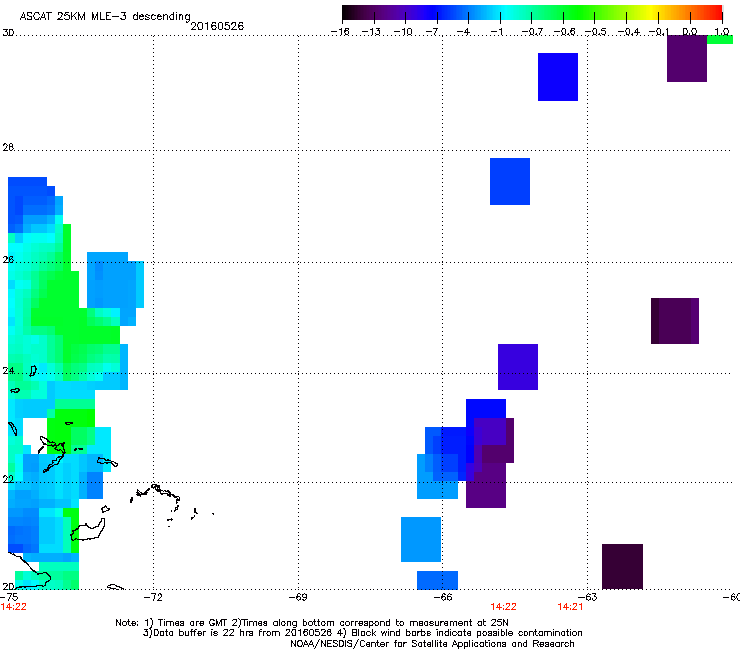This screenshot has width=740, height=650.
Task: Click the -0.1 color scale label
Action: click(659, 32)
